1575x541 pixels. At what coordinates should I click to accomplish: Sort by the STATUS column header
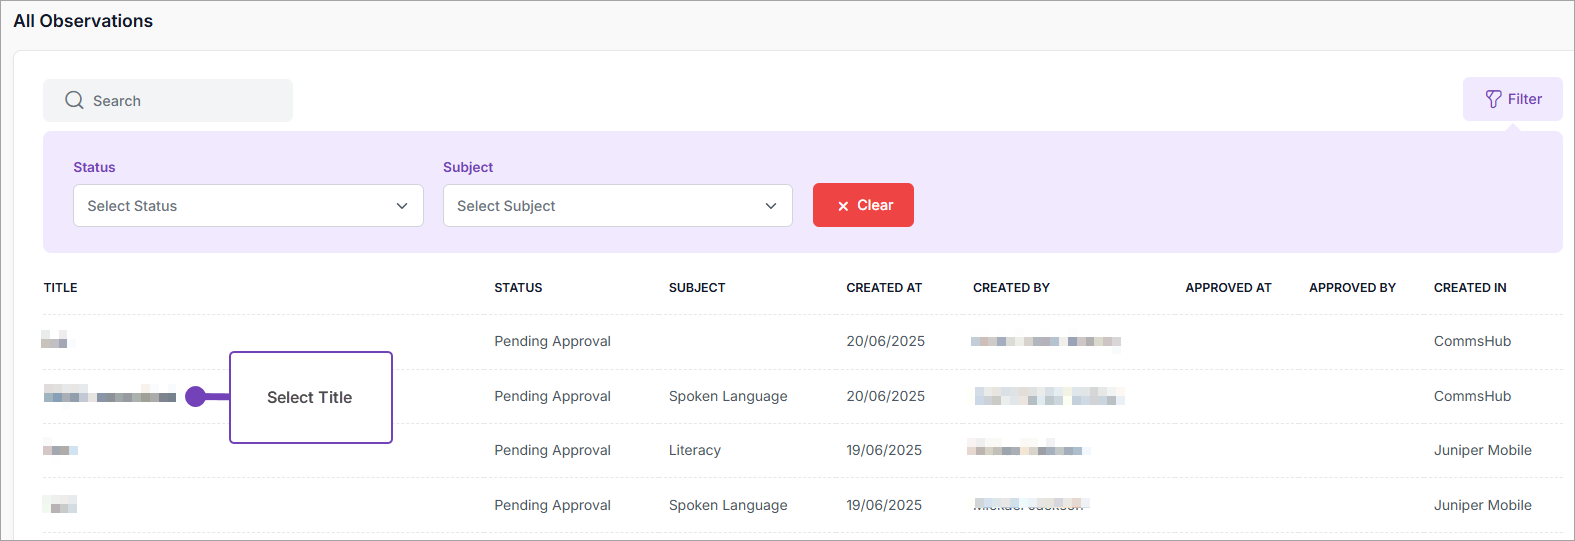518,288
